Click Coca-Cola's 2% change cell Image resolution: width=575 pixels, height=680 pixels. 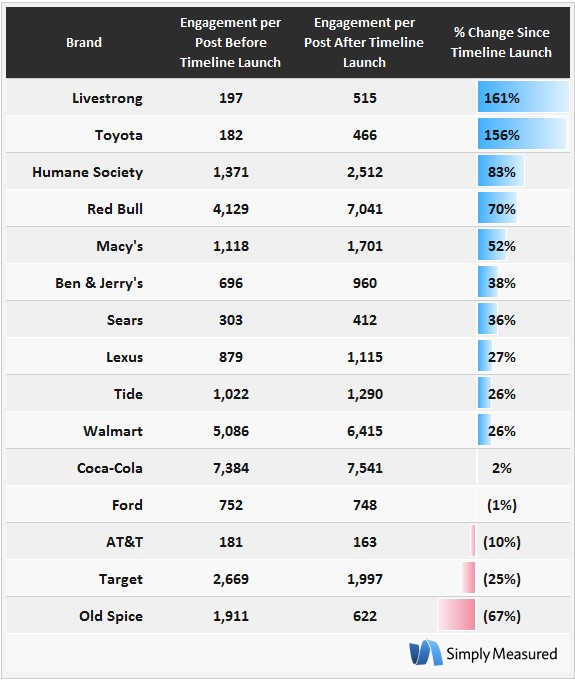coord(502,468)
